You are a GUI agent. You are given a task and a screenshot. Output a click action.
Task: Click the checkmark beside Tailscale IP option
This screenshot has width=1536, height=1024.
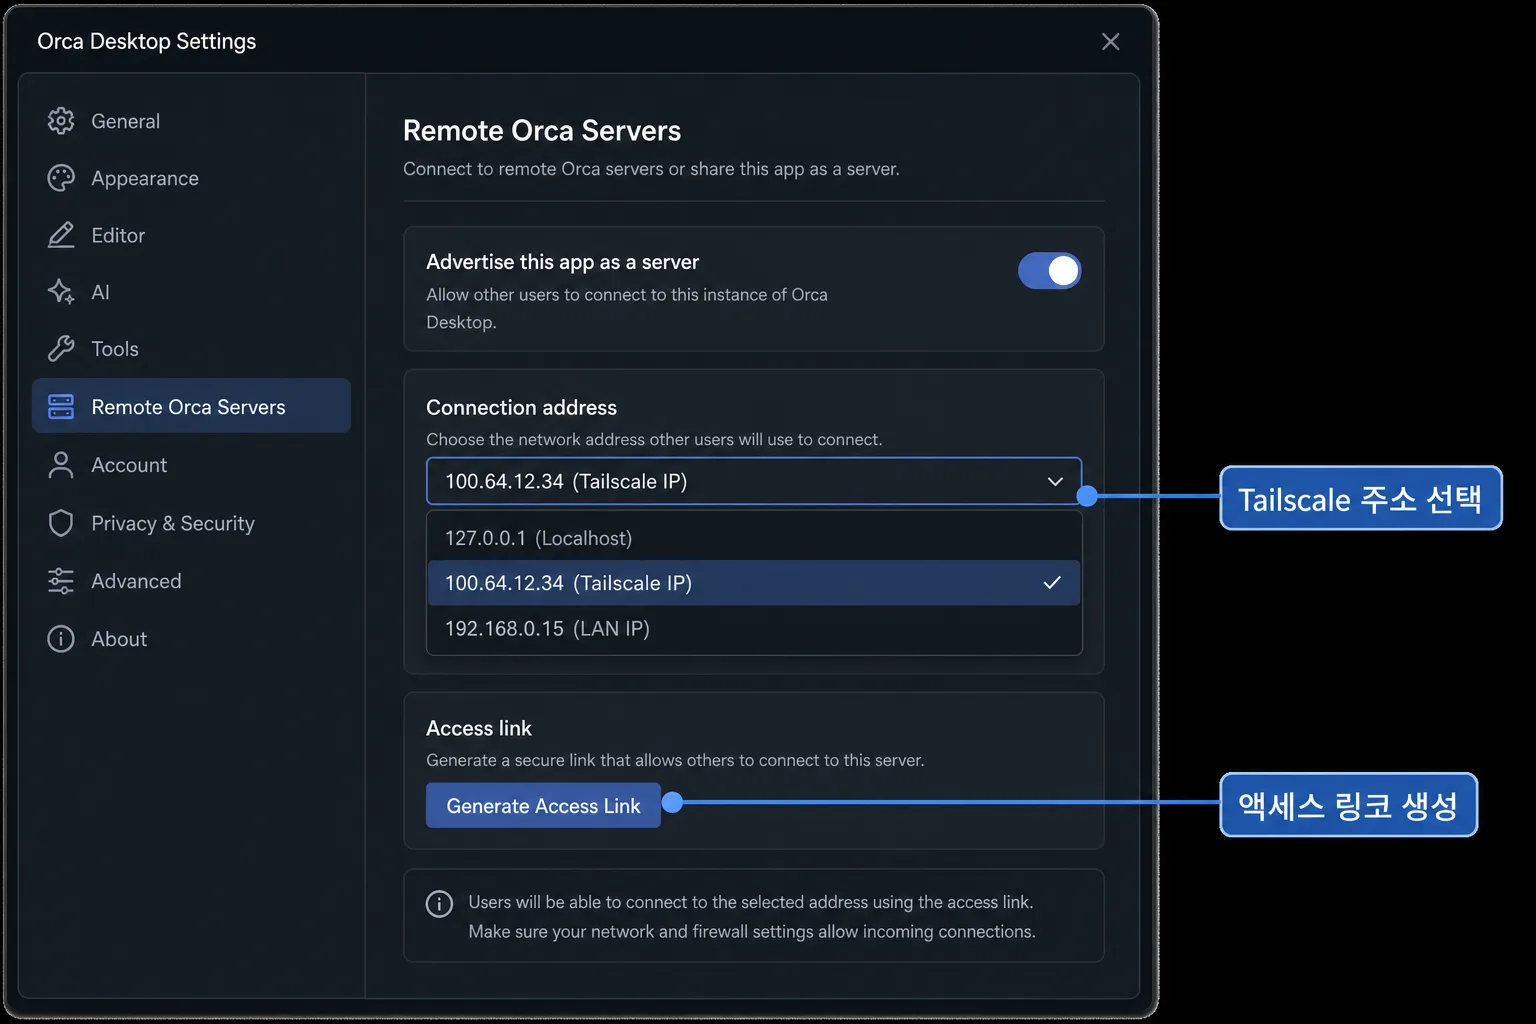[x=1052, y=582]
